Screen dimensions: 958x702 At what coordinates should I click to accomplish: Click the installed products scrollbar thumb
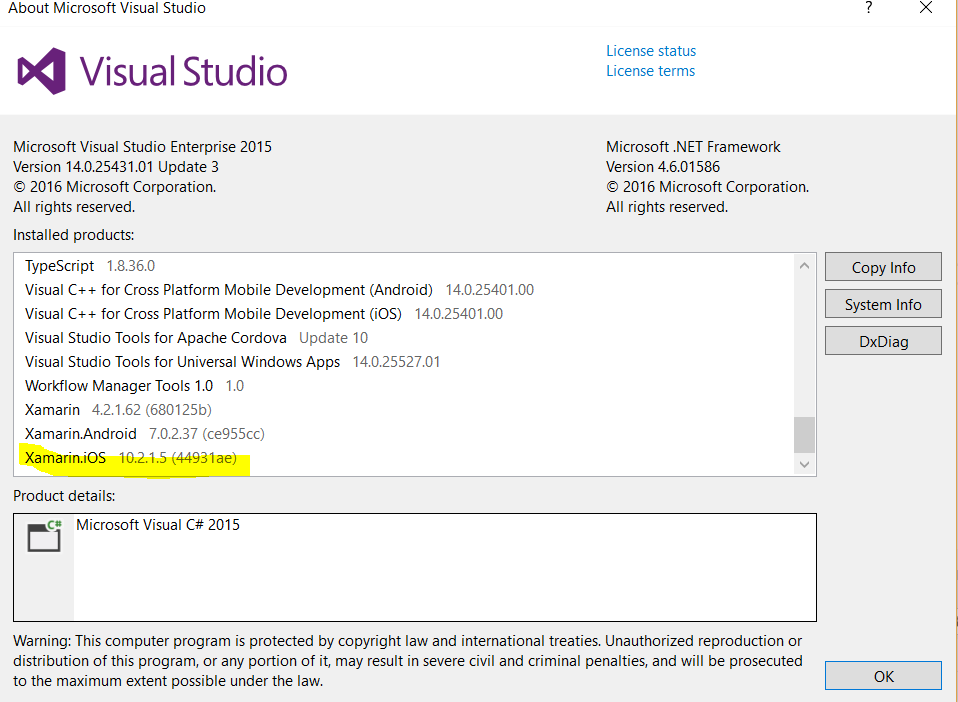(804, 434)
